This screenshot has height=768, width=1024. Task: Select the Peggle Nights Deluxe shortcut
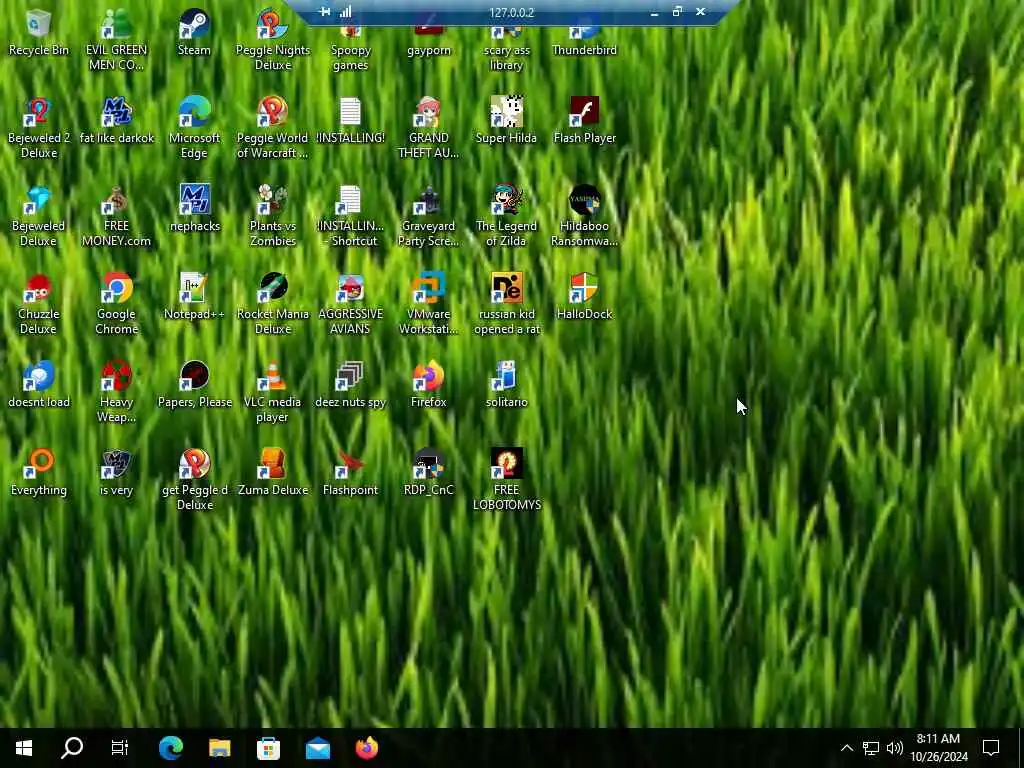[272, 39]
